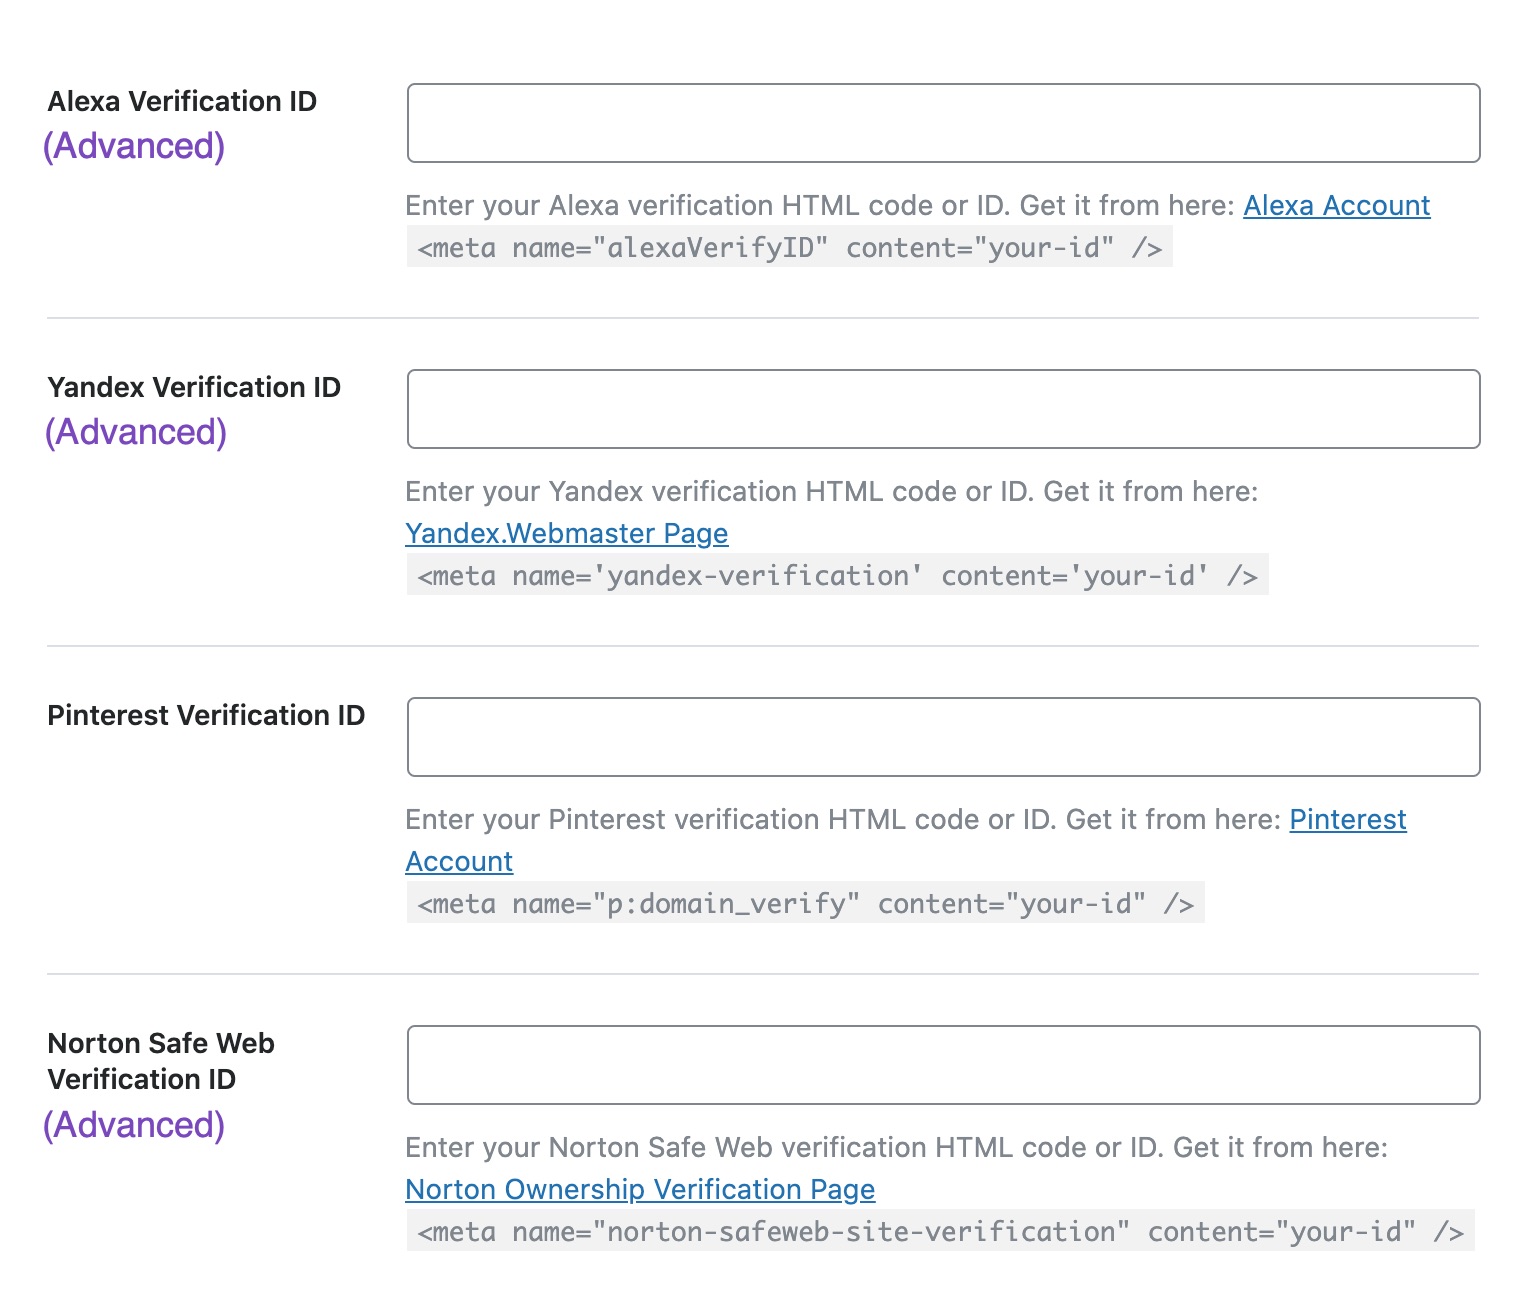The width and height of the screenshot is (1531, 1300).
Task: Click the alexaVerifyID meta tag code snippet
Action: [x=789, y=248]
